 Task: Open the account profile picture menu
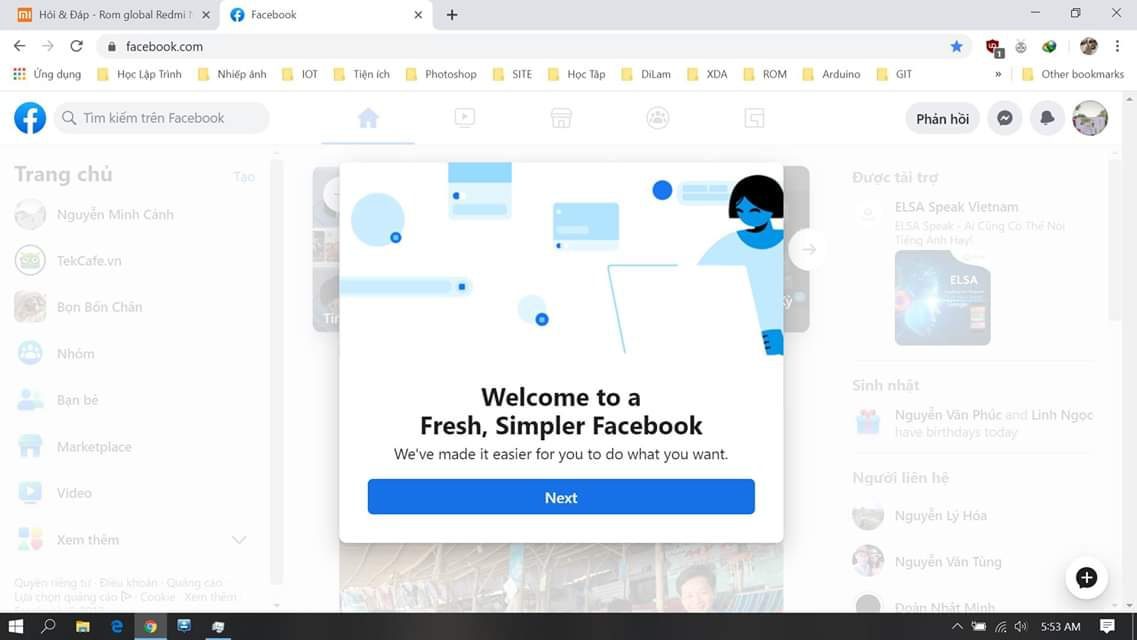tap(1090, 118)
